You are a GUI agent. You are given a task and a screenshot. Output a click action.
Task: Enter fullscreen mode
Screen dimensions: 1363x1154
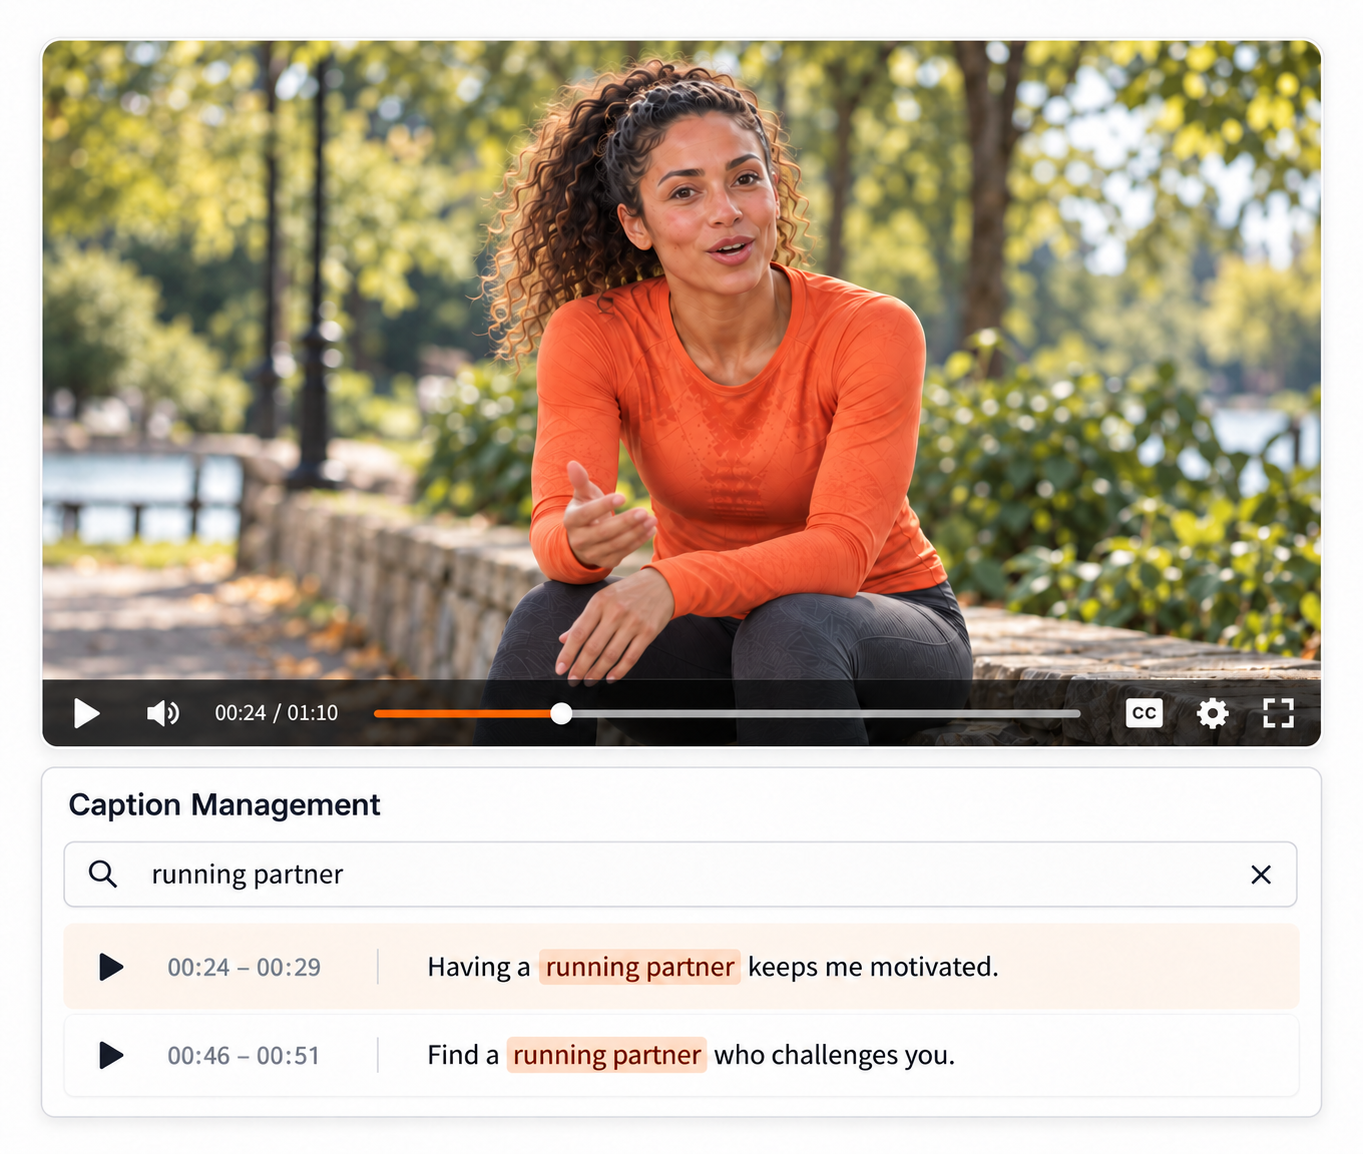coord(1278,713)
